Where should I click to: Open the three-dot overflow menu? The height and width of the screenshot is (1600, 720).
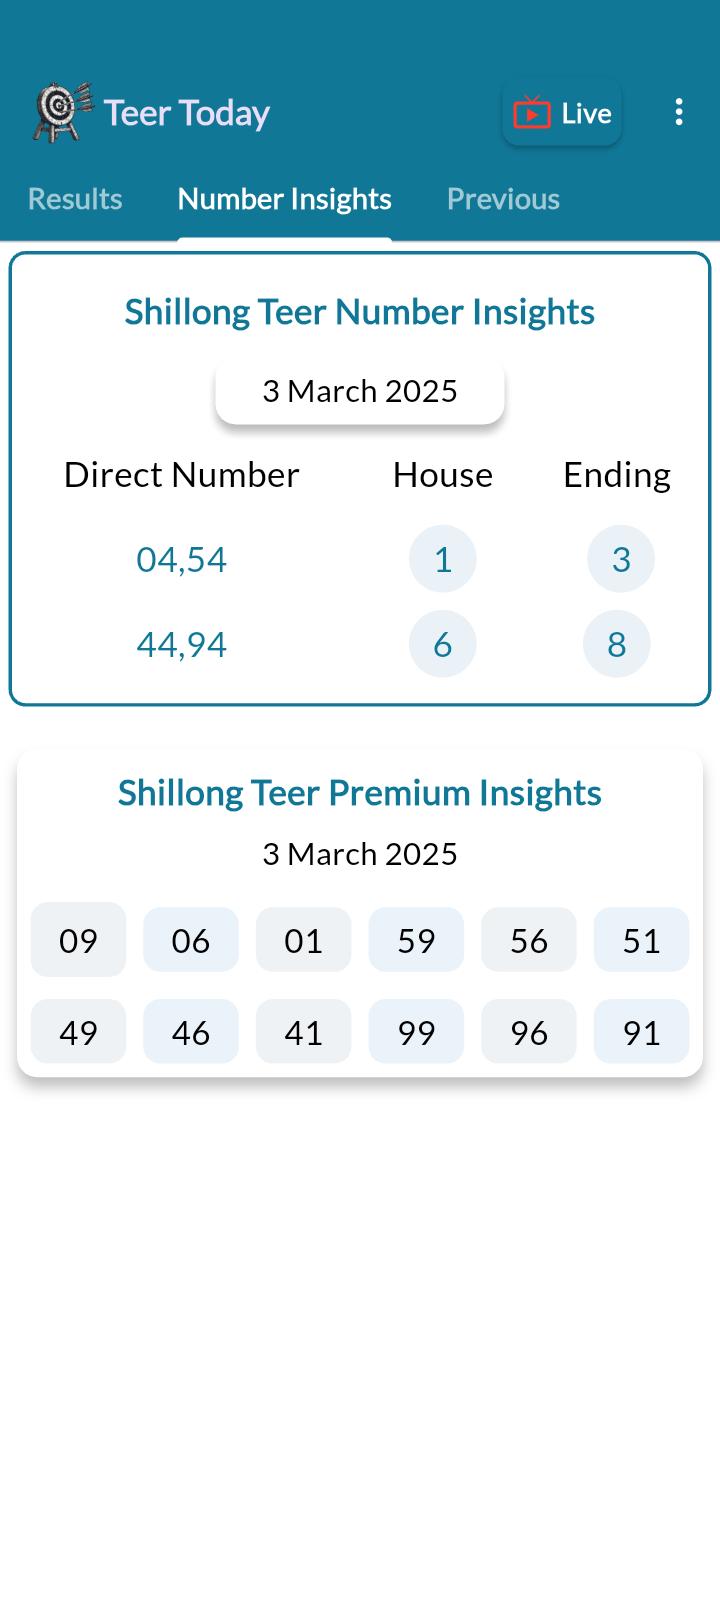(679, 112)
